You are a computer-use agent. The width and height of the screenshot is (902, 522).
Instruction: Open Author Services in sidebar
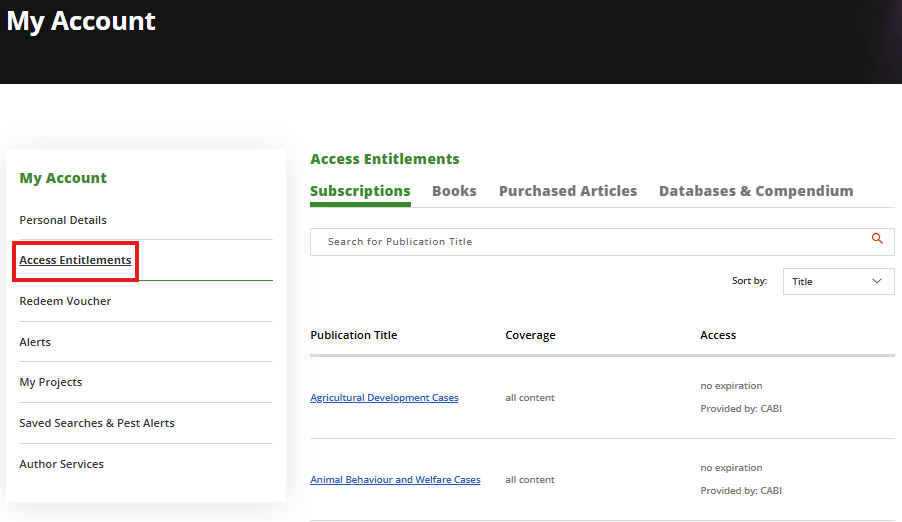click(x=62, y=464)
